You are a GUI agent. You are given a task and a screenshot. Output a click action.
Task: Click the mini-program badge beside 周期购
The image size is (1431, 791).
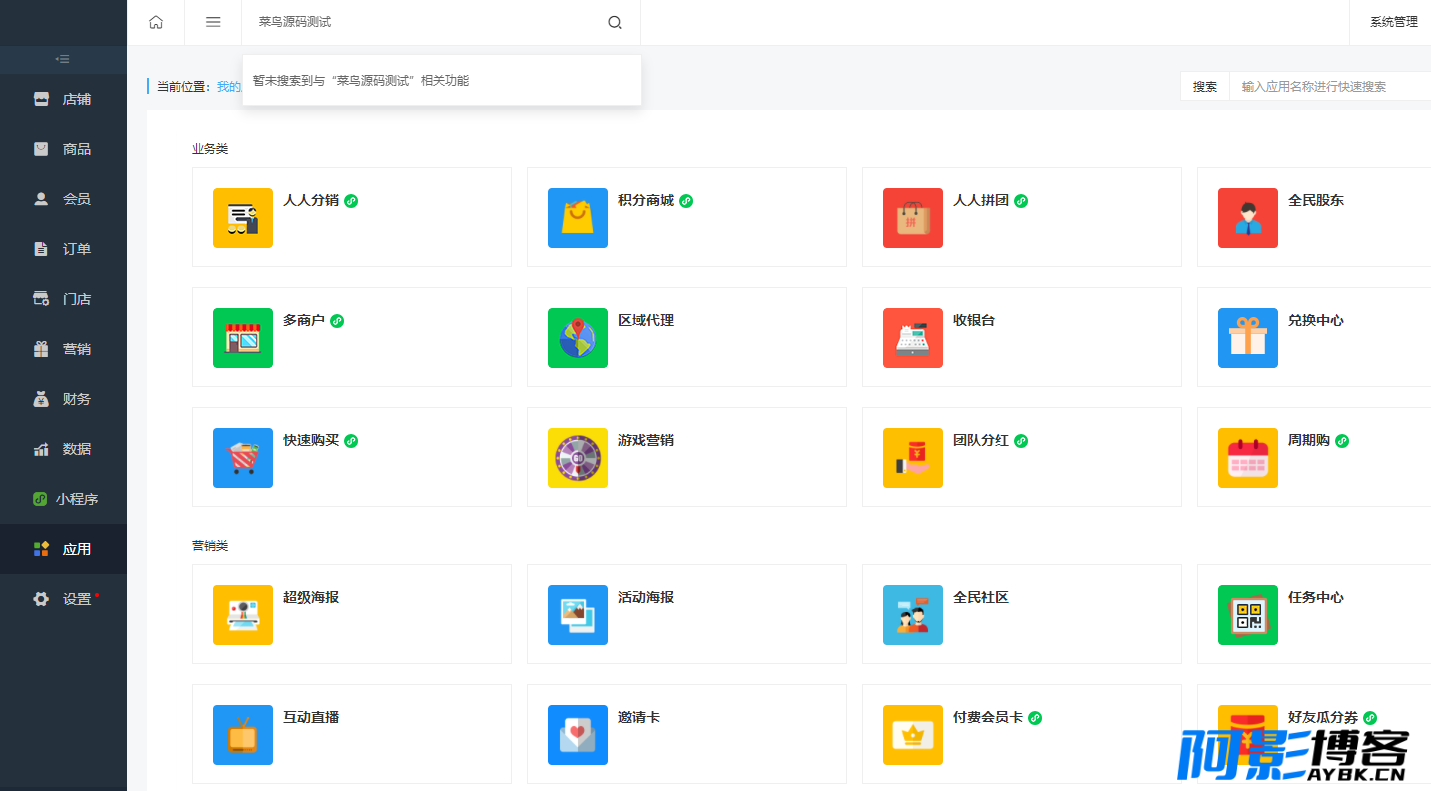pos(1342,441)
